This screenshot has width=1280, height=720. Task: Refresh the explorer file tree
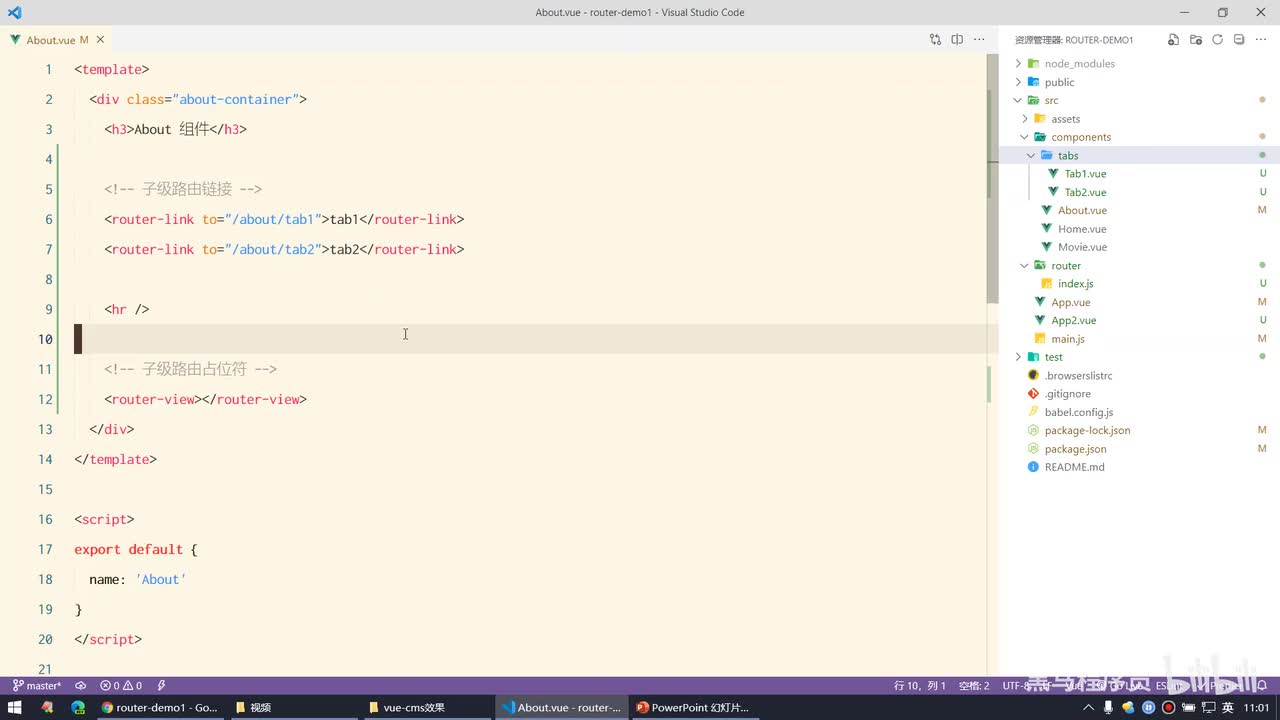[x=1218, y=40]
